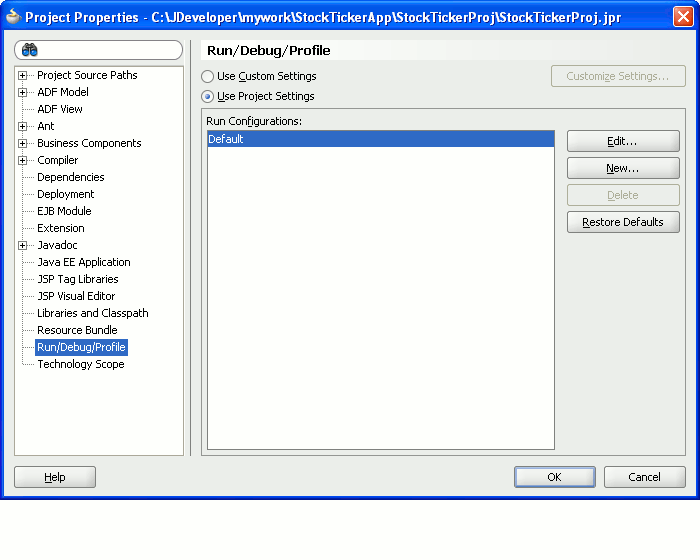The height and width of the screenshot is (560, 700).
Task: Click the binoculars search icon
Action: pos(30,50)
